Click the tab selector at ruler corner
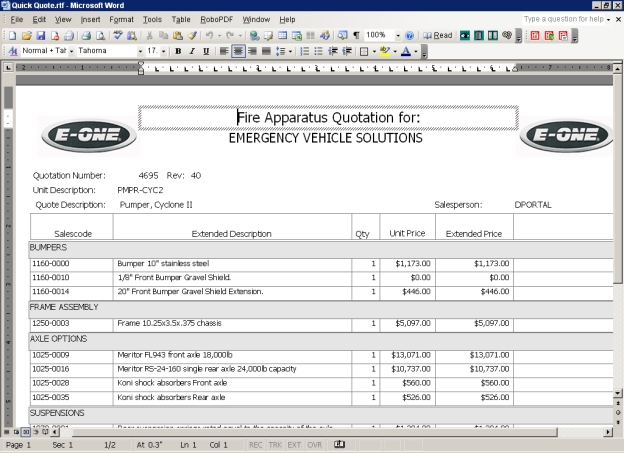The width and height of the screenshot is (624, 453). tap(8, 68)
